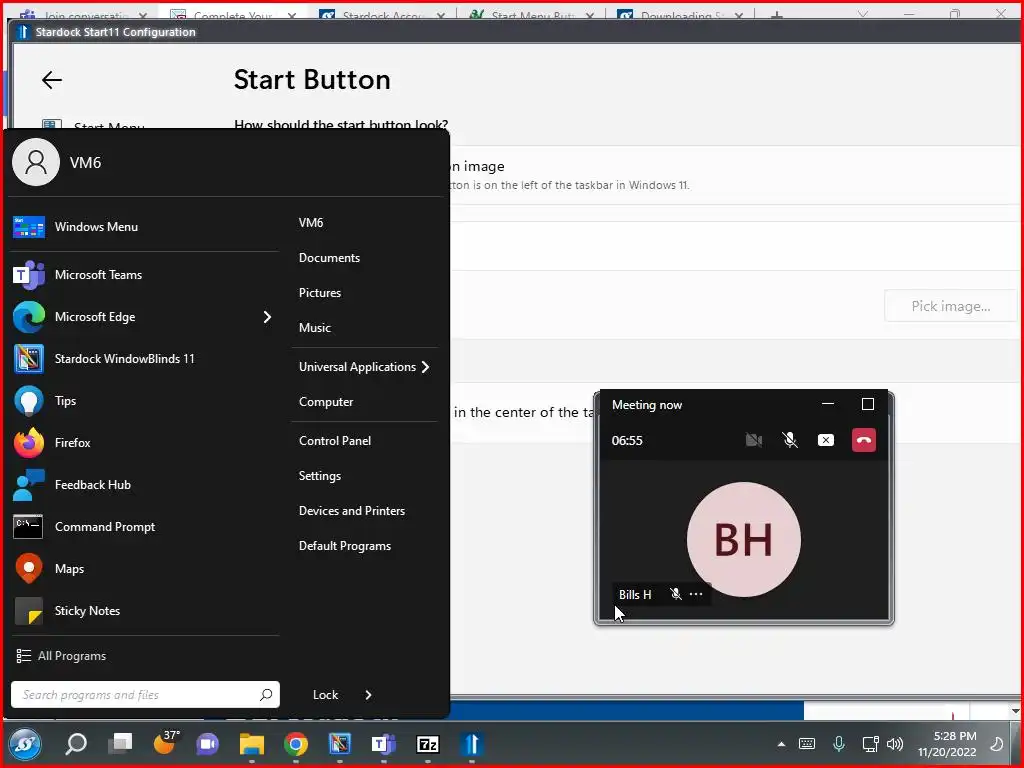Open Feedback Hub app
Screen dimensions: 1024x768
click(x=144, y=485)
